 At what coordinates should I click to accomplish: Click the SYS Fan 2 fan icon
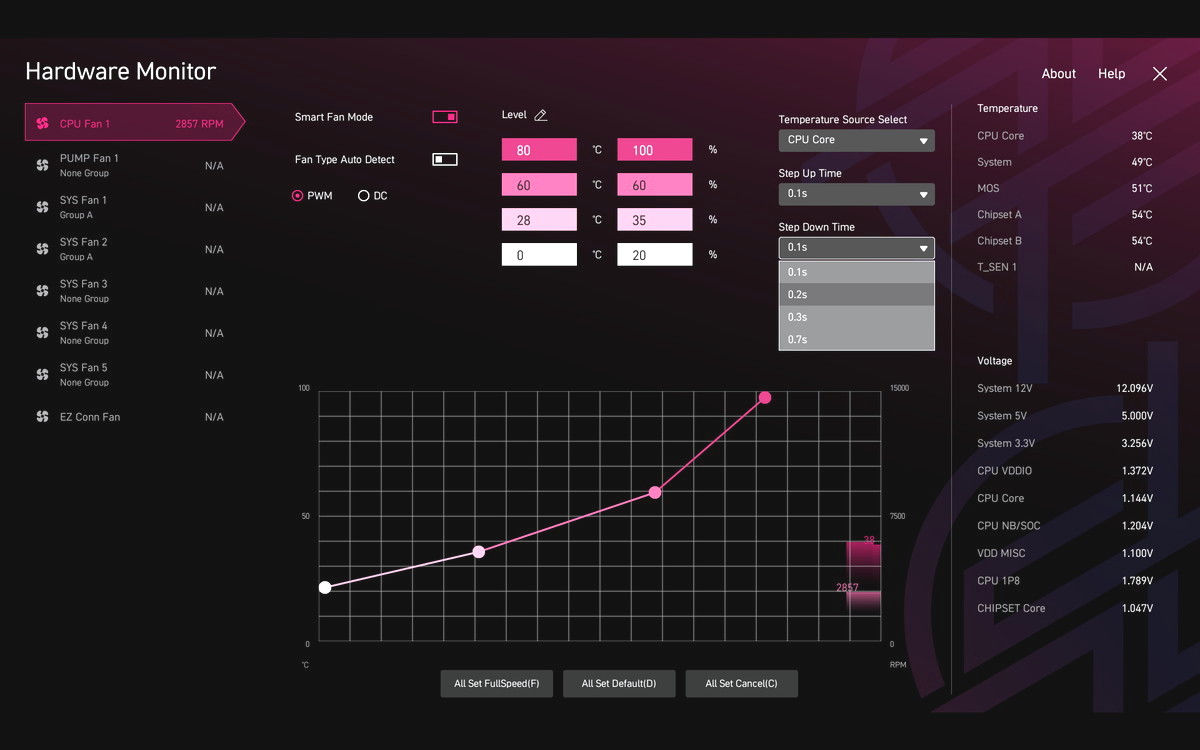click(x=42, y=249)
